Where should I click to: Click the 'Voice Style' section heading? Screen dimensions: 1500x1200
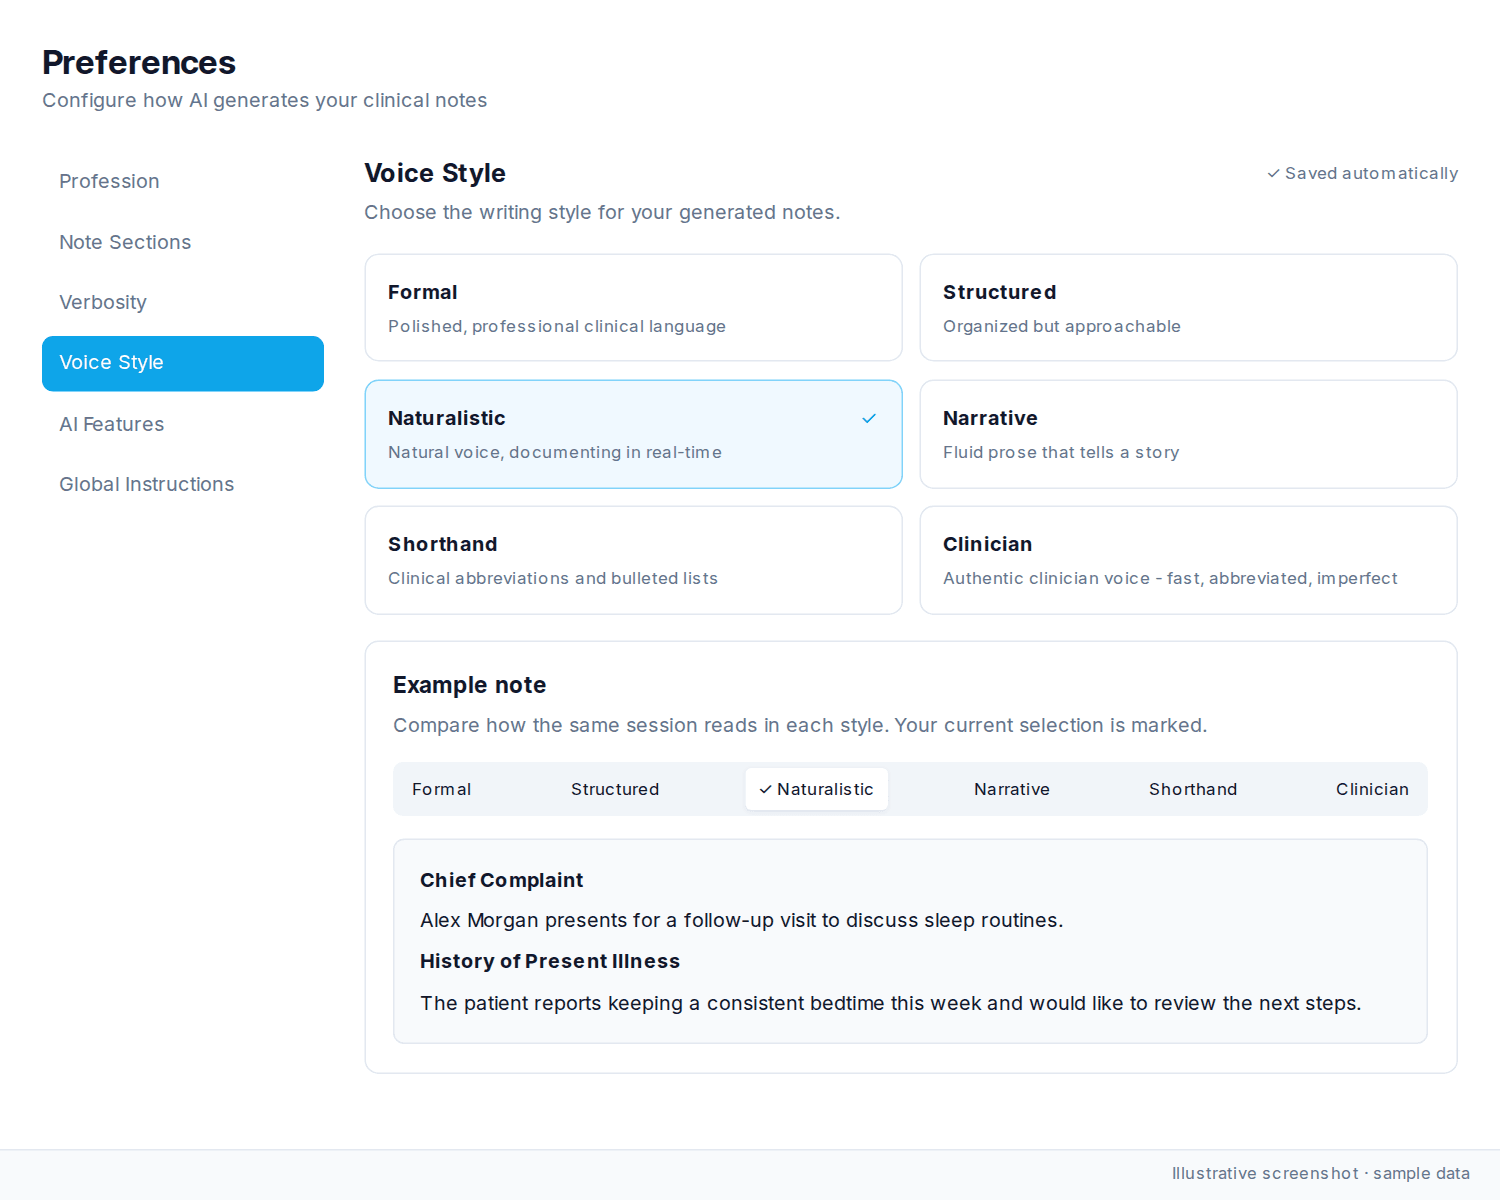point(435,173)
